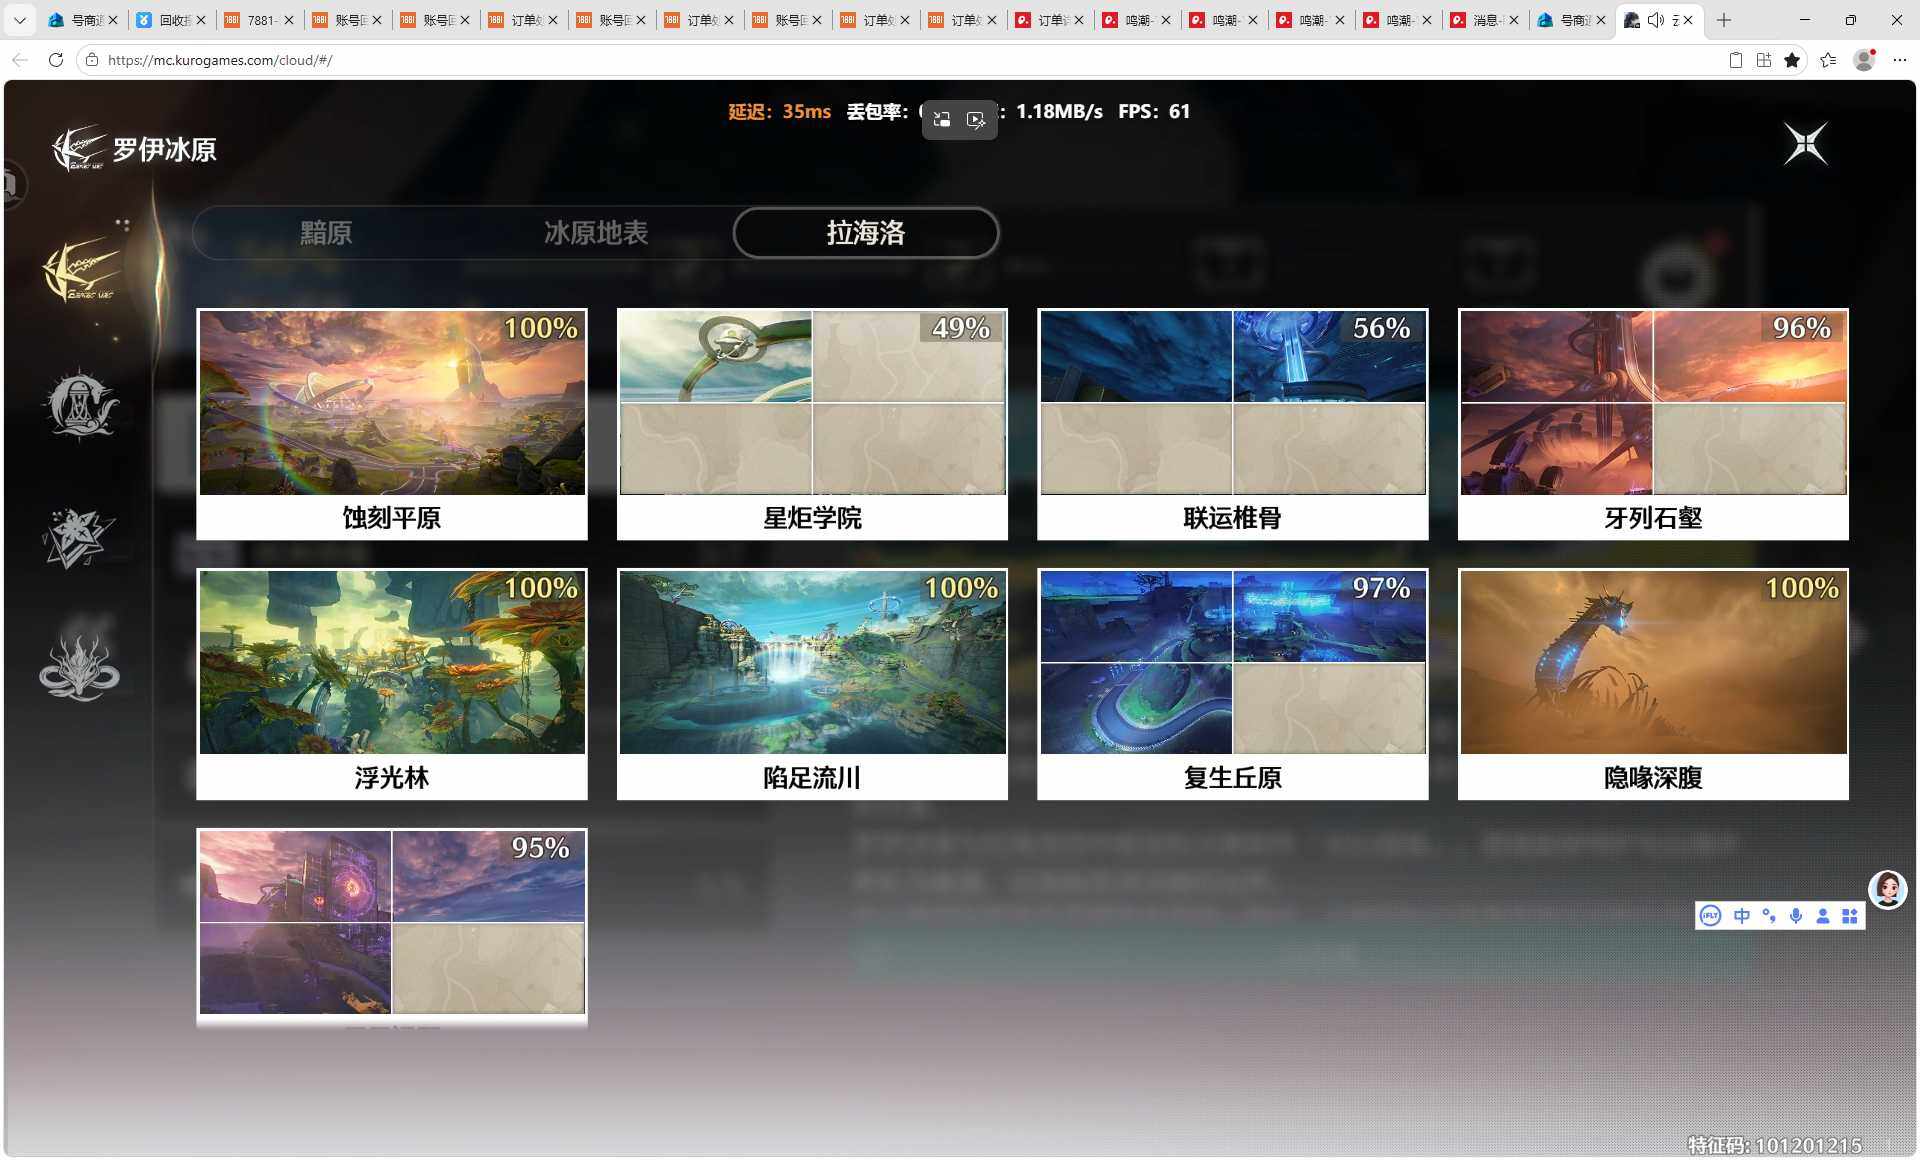Close the active cloud game tab
Screen dimensions: 1920x1160
tap(1689, 20)
